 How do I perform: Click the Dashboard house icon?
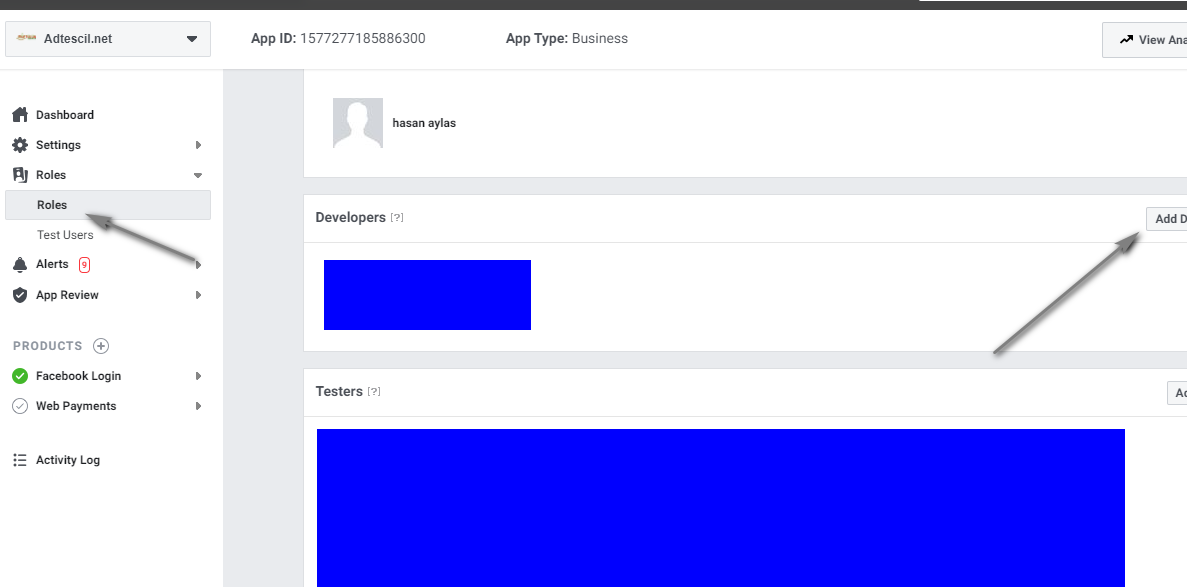coord(20,115)
